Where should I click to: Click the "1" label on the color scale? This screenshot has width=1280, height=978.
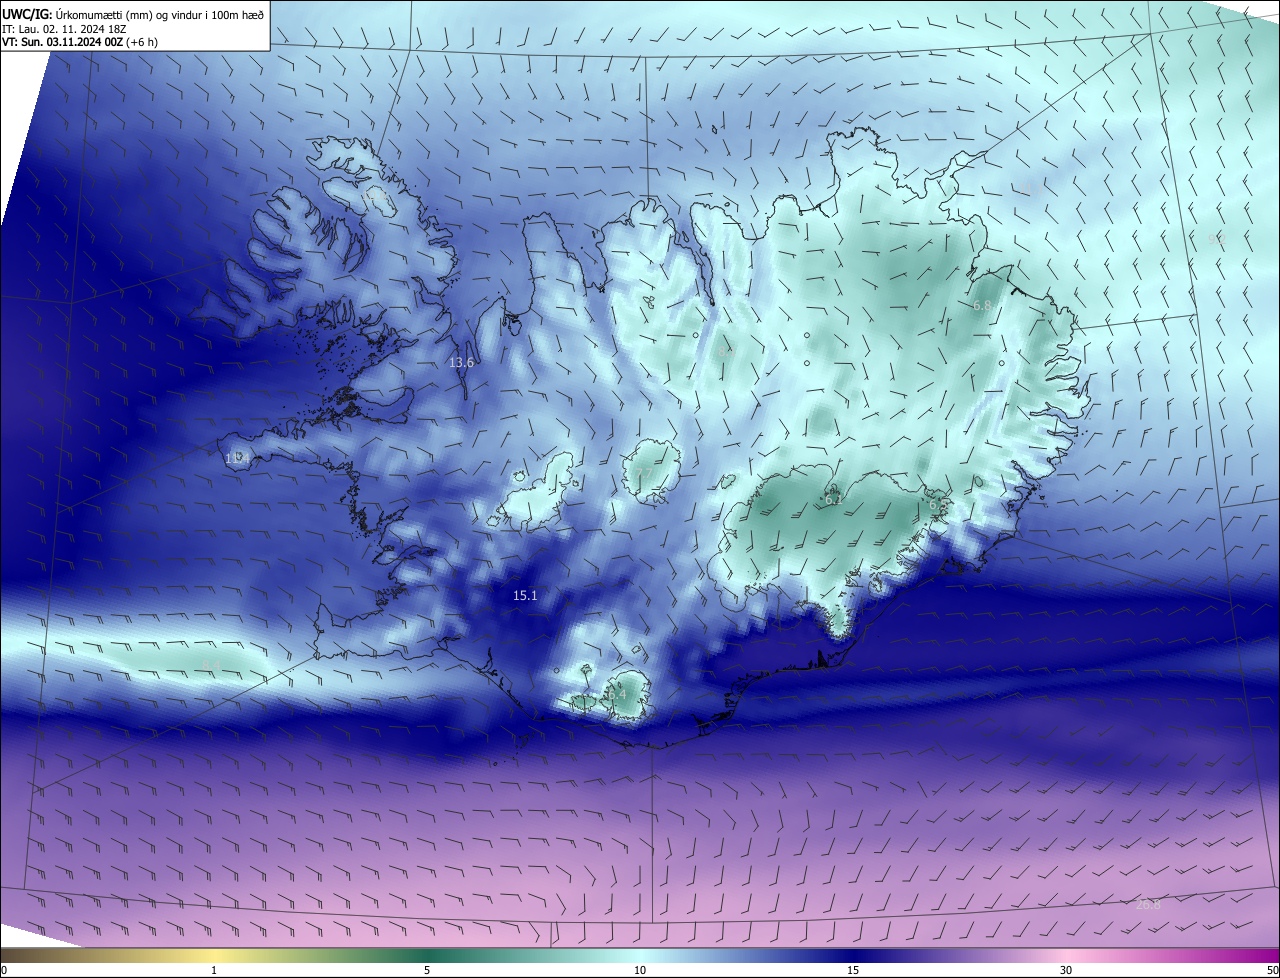click(214, 970)
